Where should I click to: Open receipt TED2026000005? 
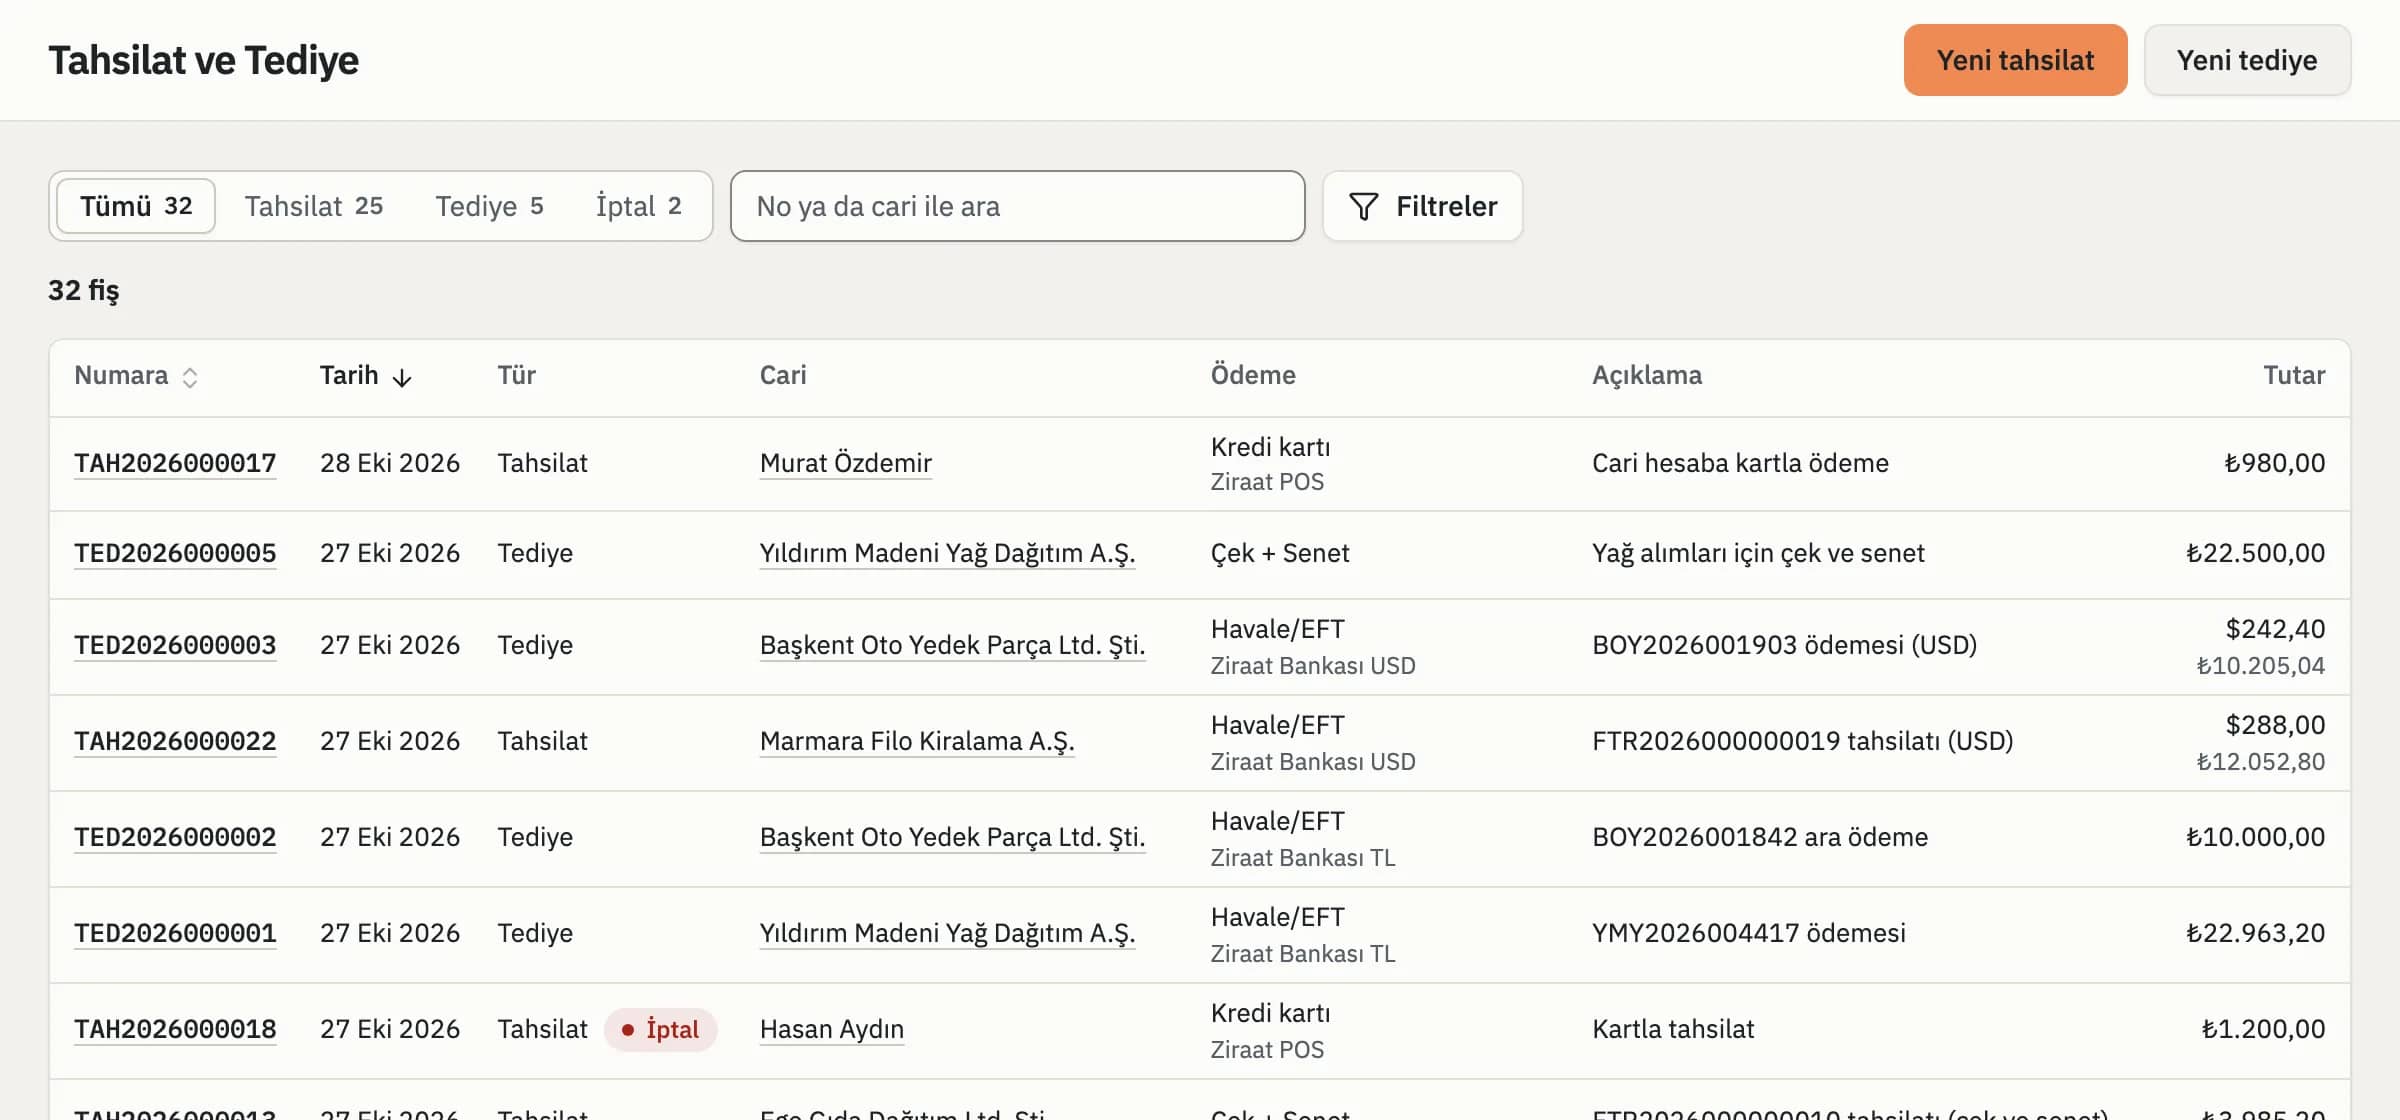point(175,553)
